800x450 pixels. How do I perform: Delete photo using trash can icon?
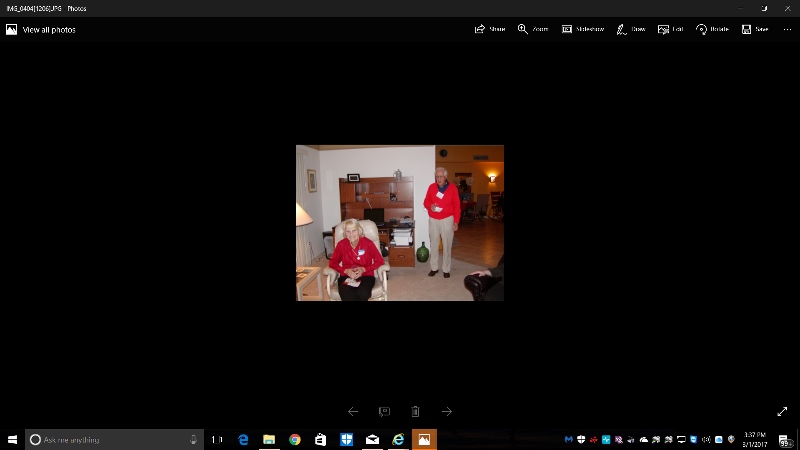point(415,411)
